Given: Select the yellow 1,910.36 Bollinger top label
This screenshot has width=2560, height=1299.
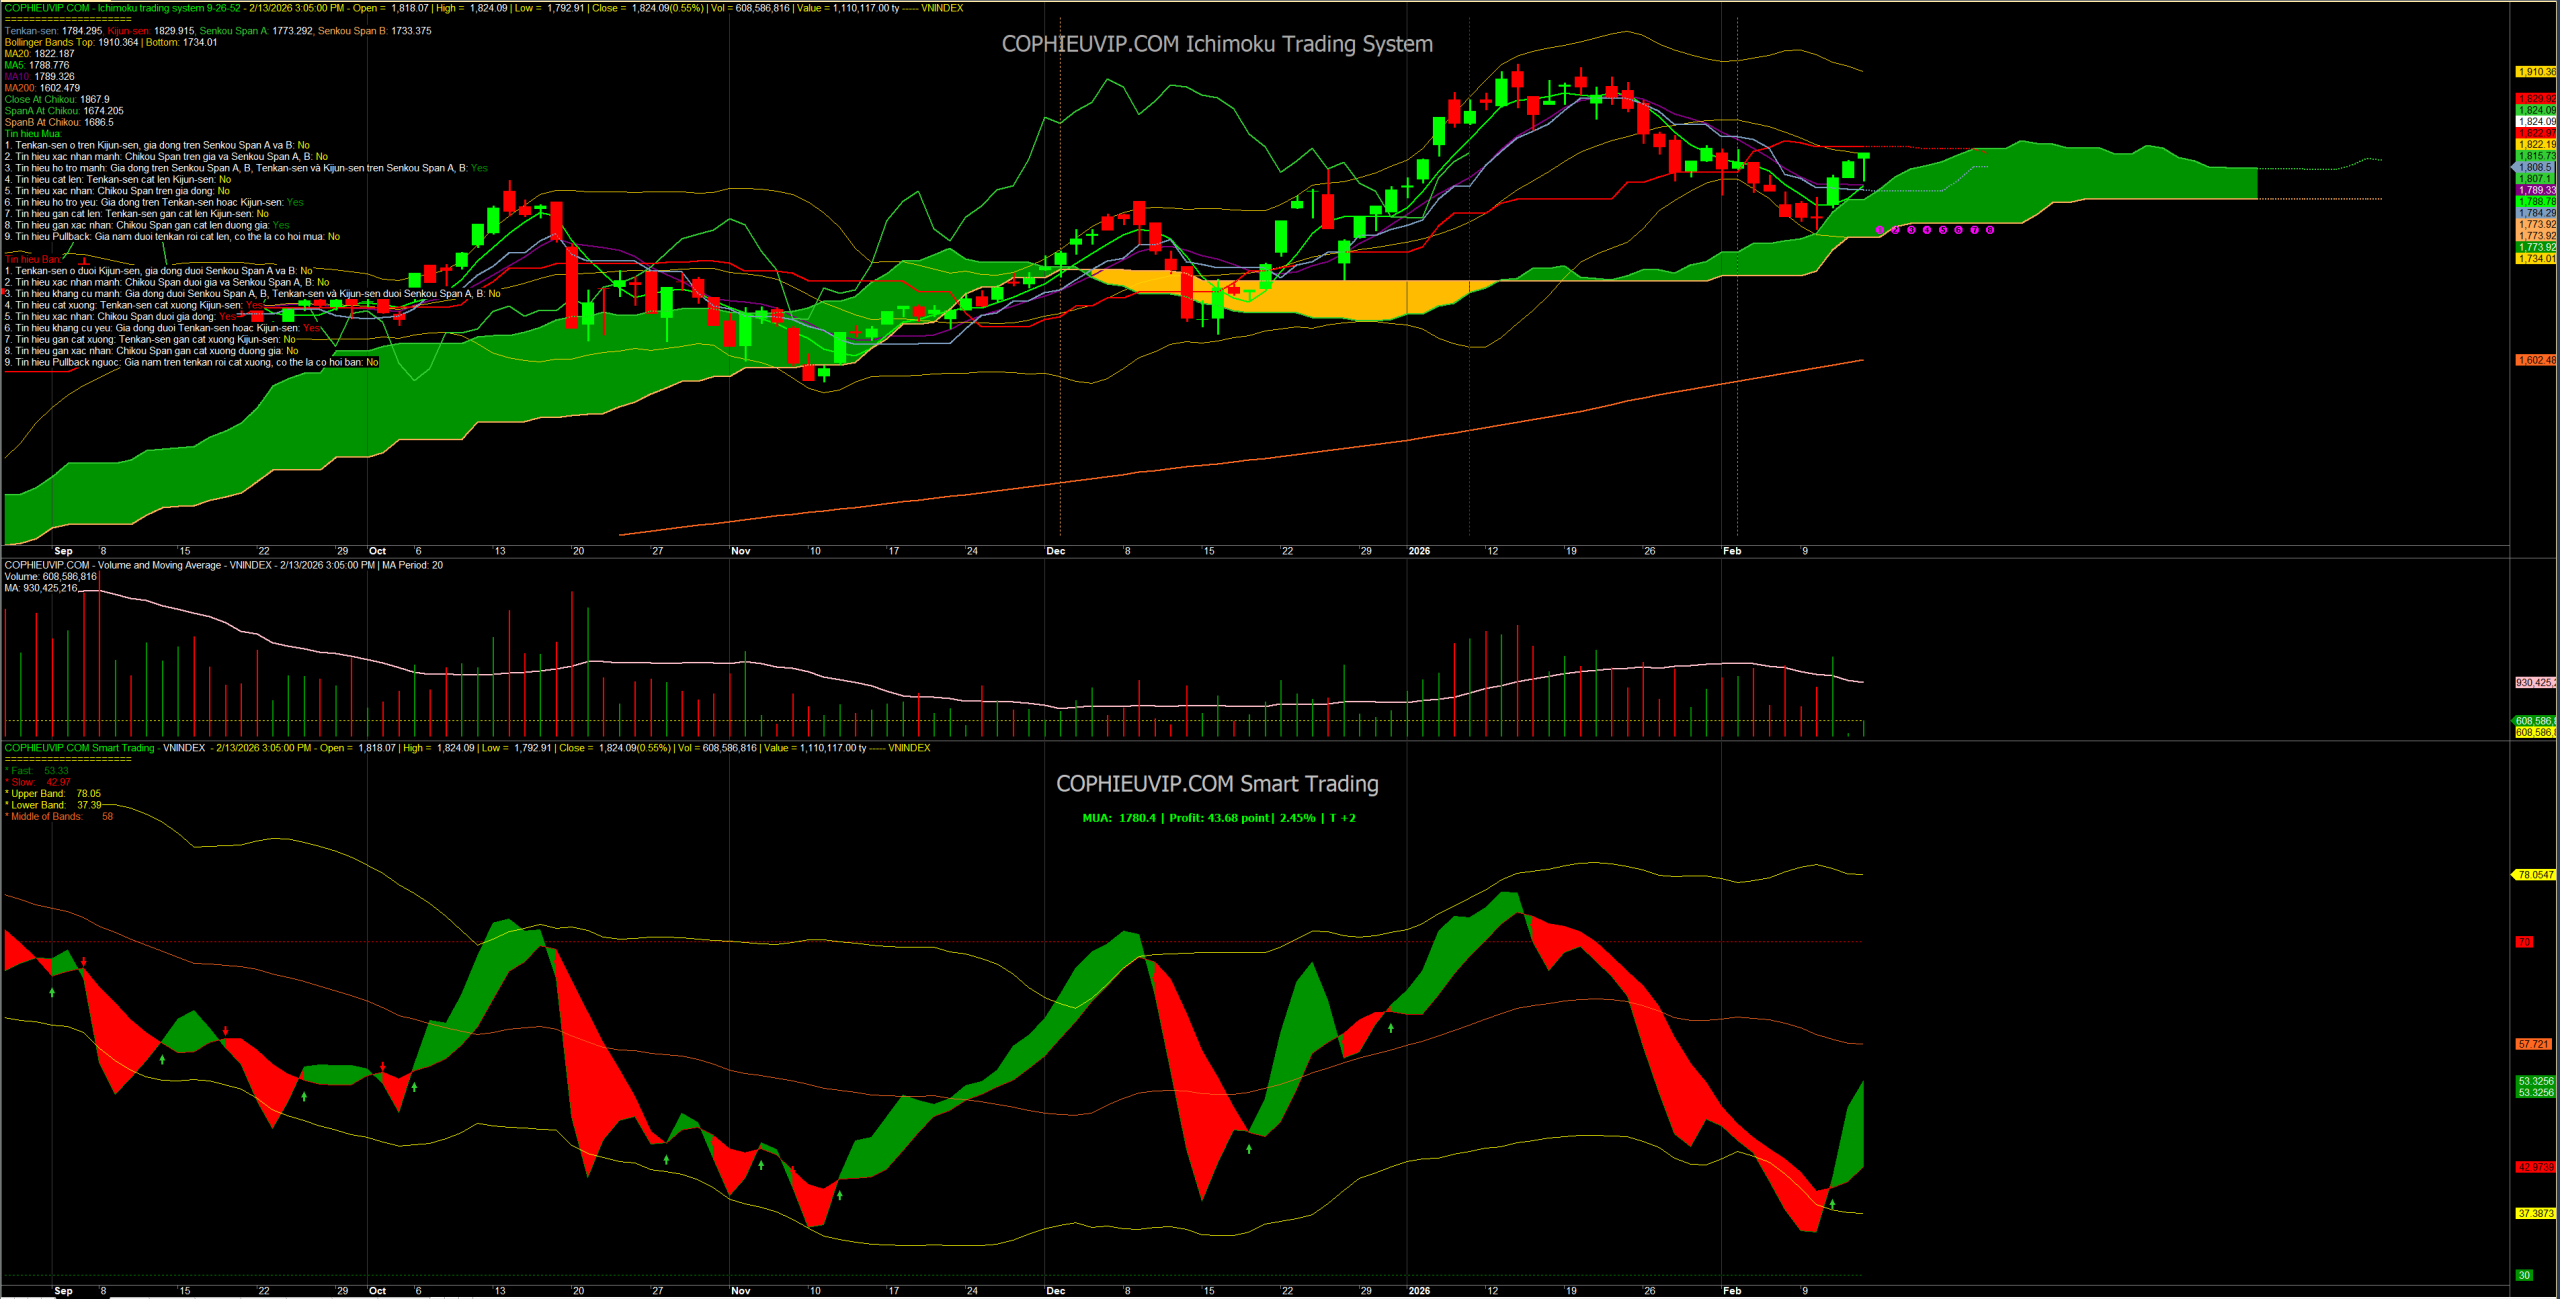Looking at the screenshot, I should tap(2535, 72).
